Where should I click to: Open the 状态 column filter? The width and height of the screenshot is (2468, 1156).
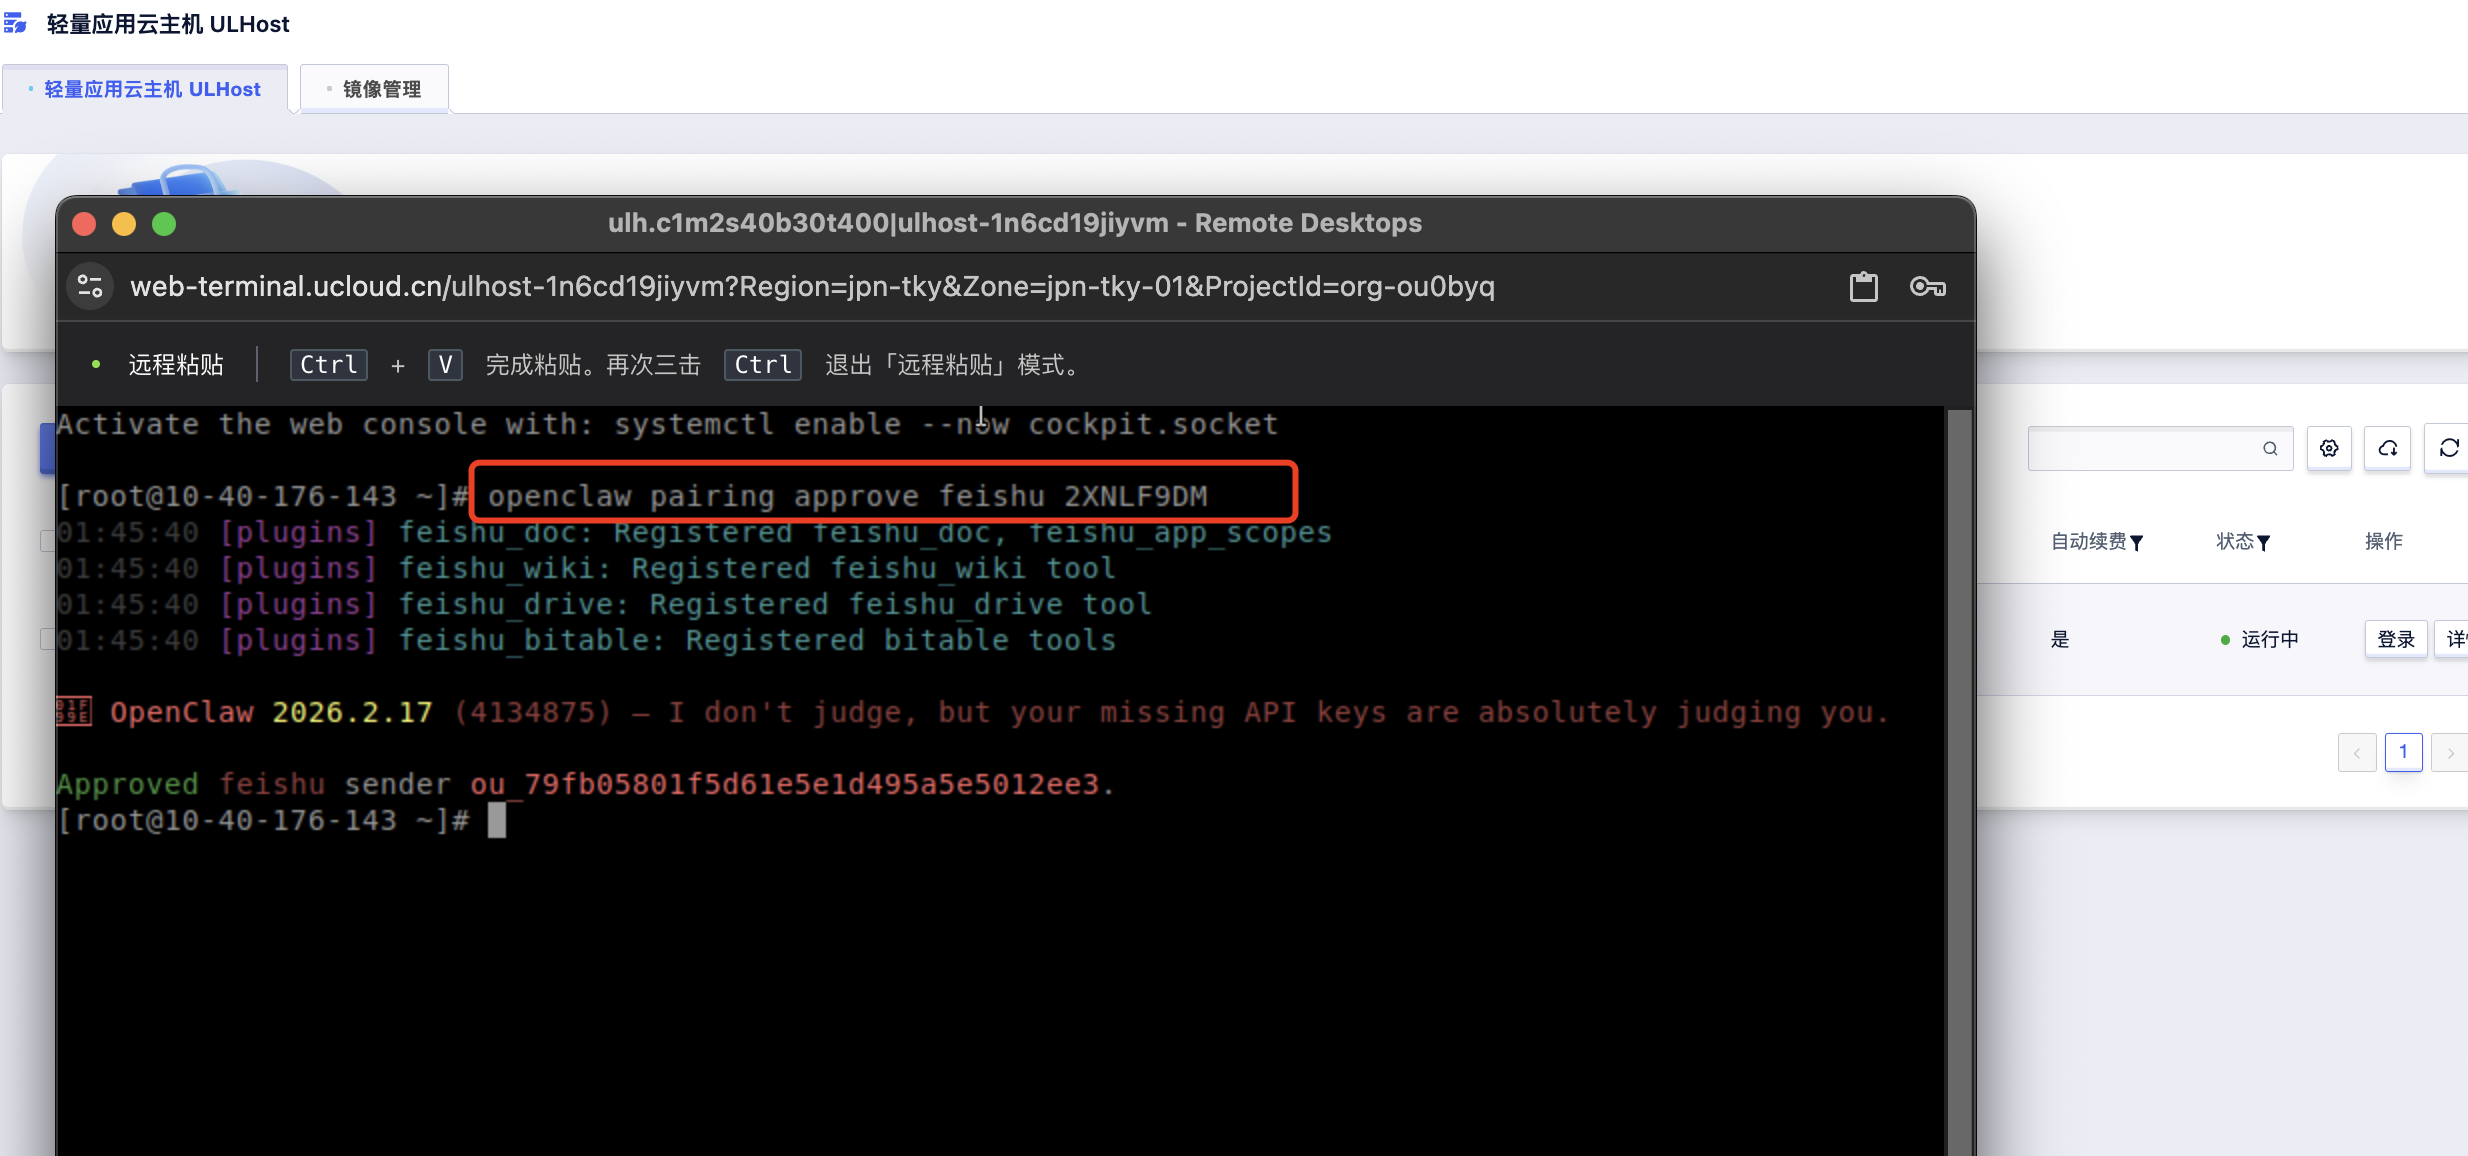(2264, 542)
